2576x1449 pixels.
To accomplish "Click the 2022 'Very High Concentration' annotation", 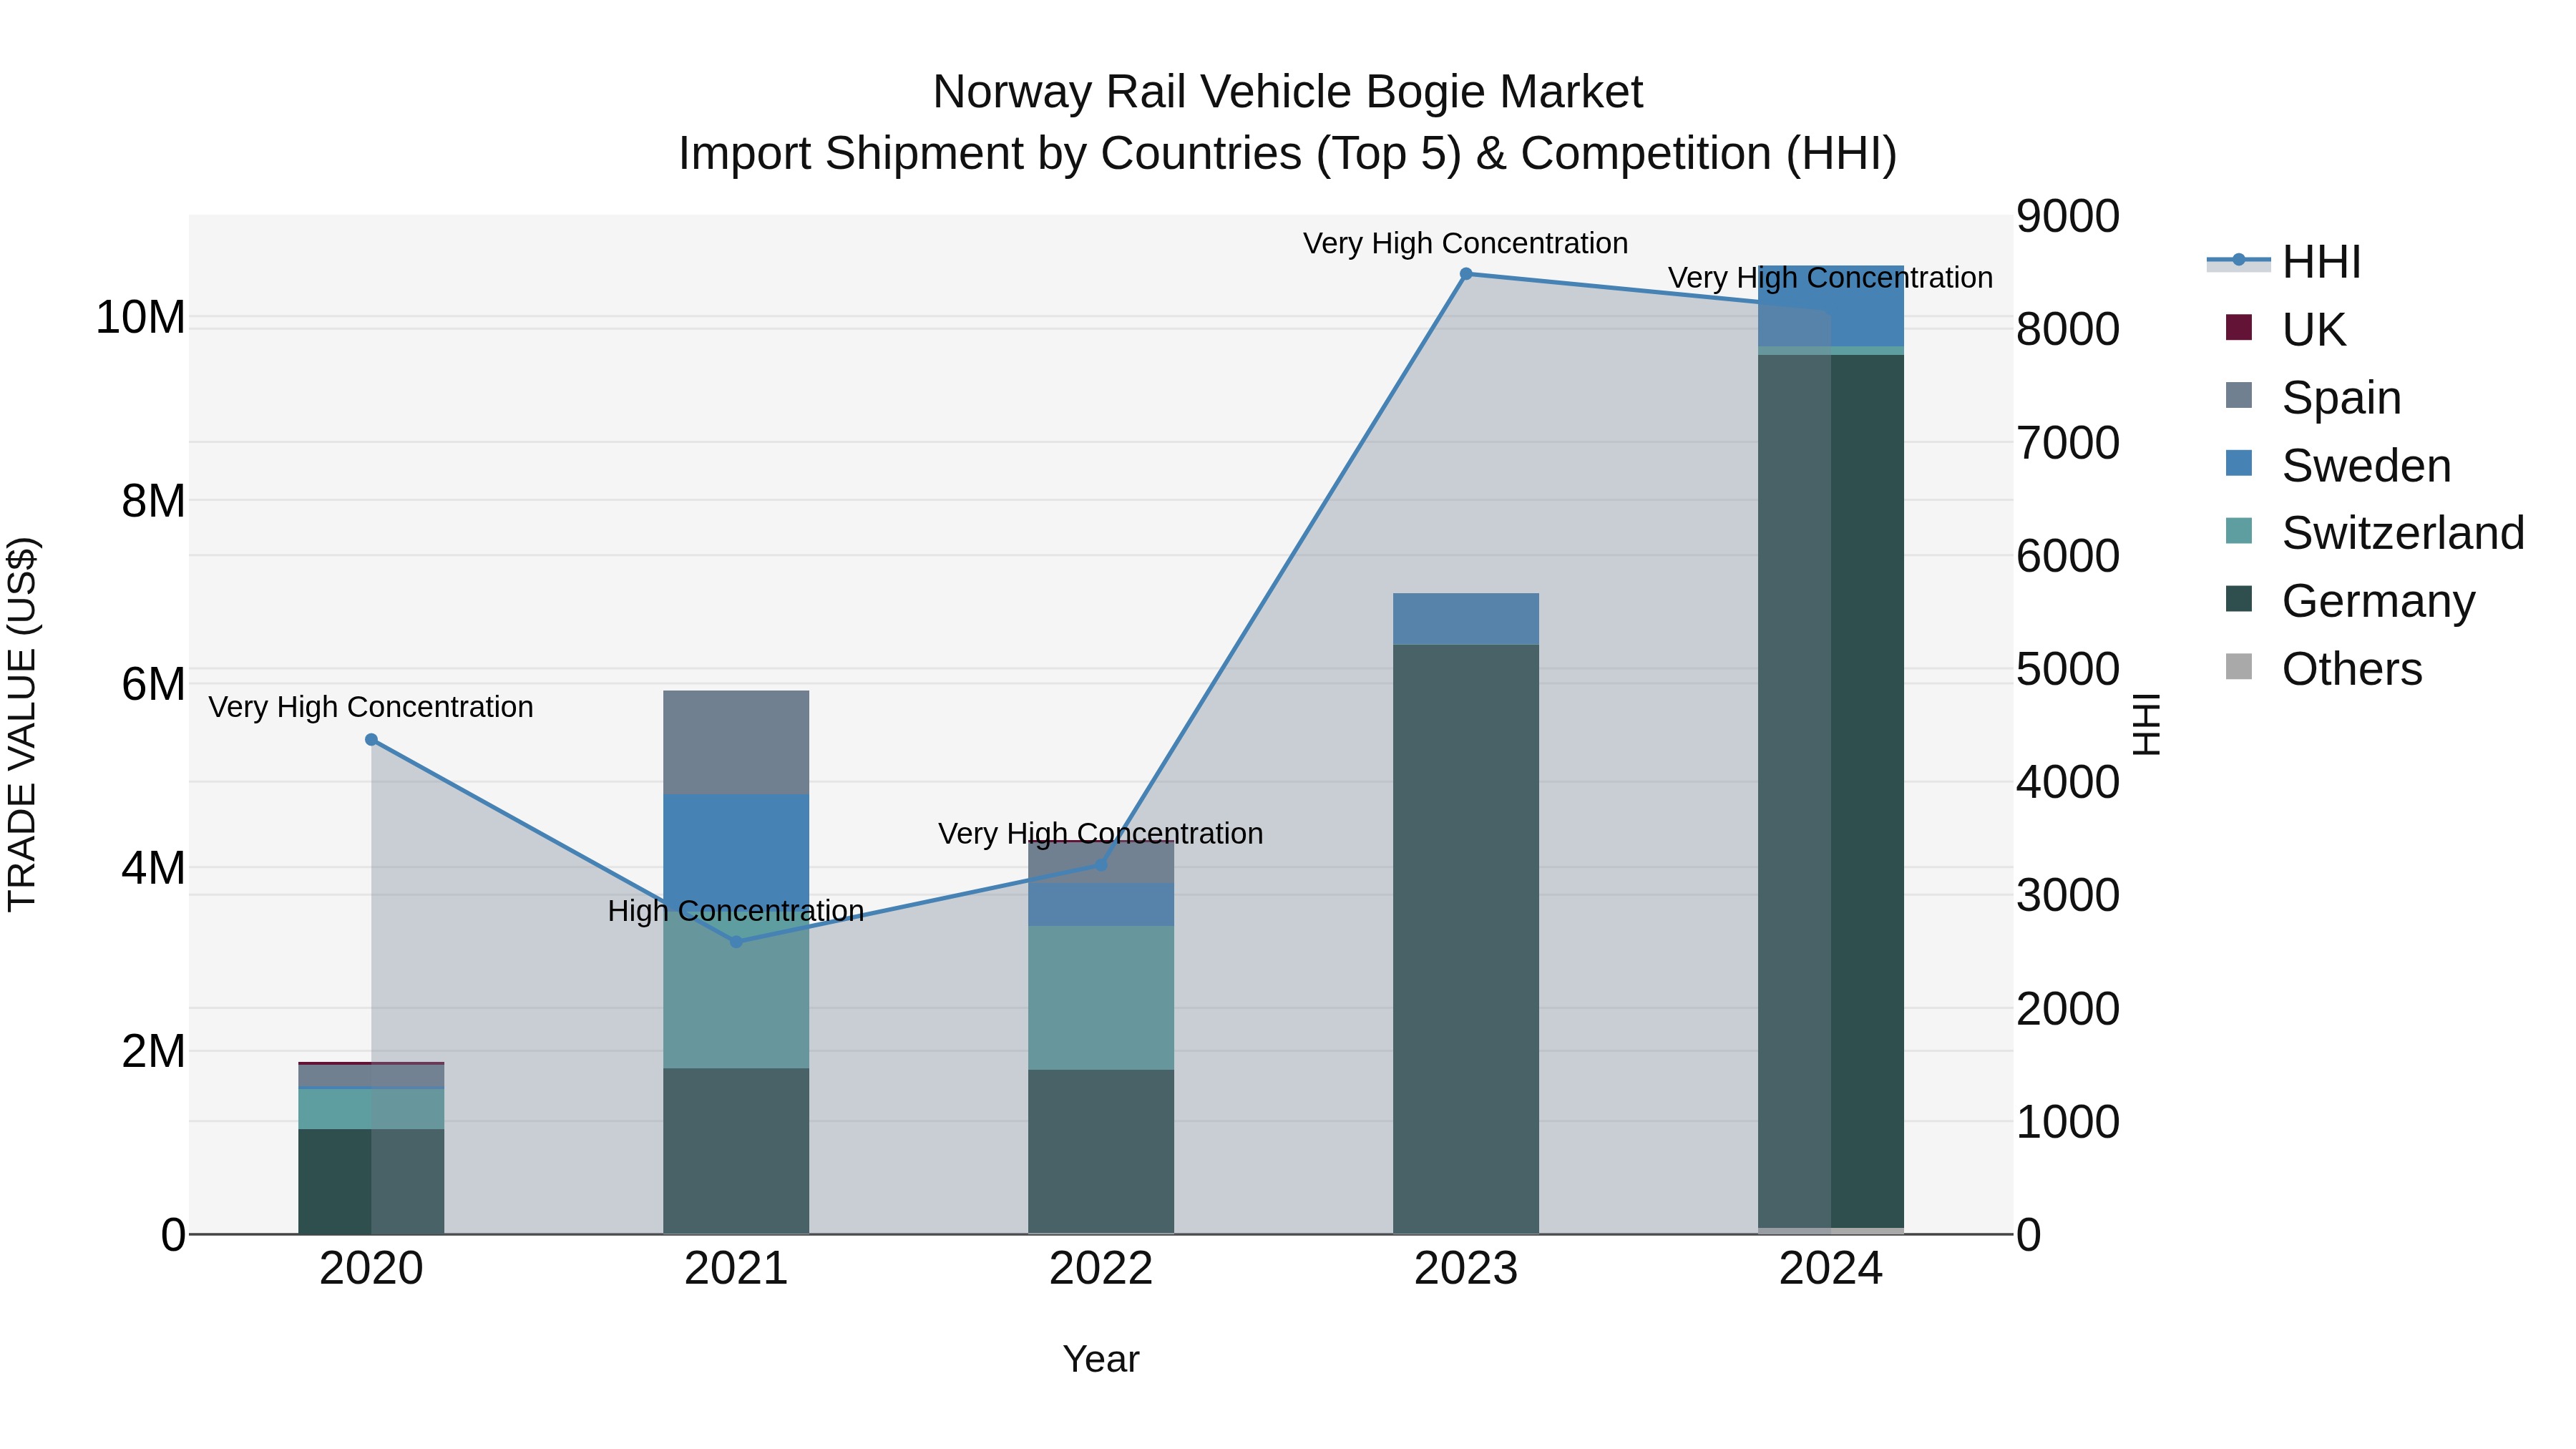I will tap(1101, 833).
